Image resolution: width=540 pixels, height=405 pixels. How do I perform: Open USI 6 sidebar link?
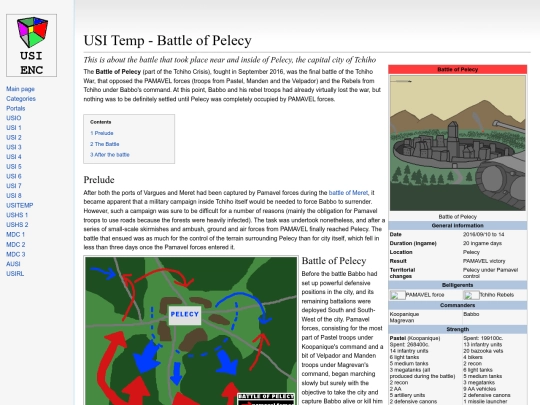13,176
